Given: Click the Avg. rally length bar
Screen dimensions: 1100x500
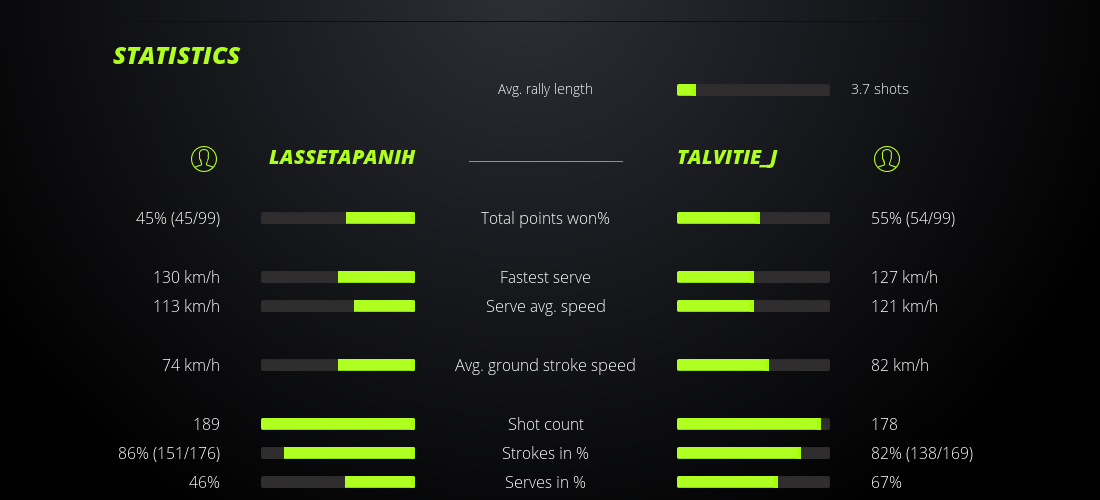Looking at the screenshot, I should (753, 90).
